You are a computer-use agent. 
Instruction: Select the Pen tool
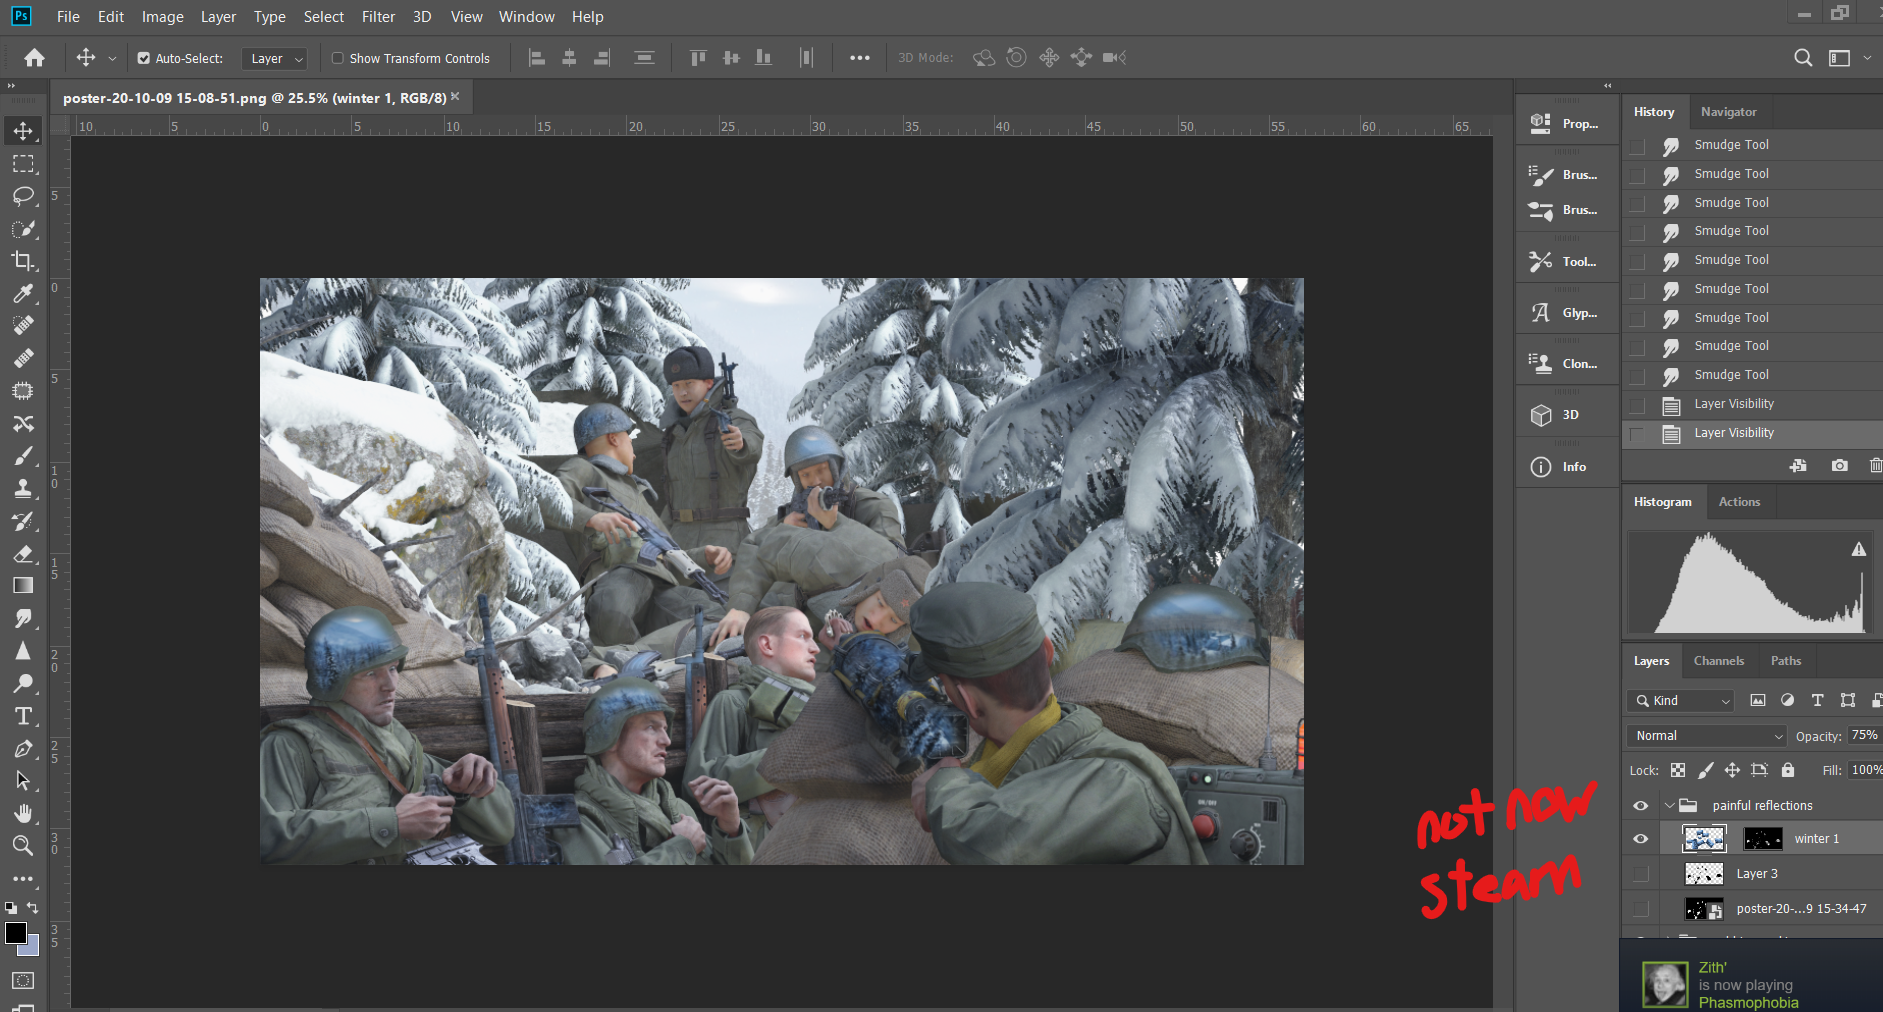click(23, 748)
